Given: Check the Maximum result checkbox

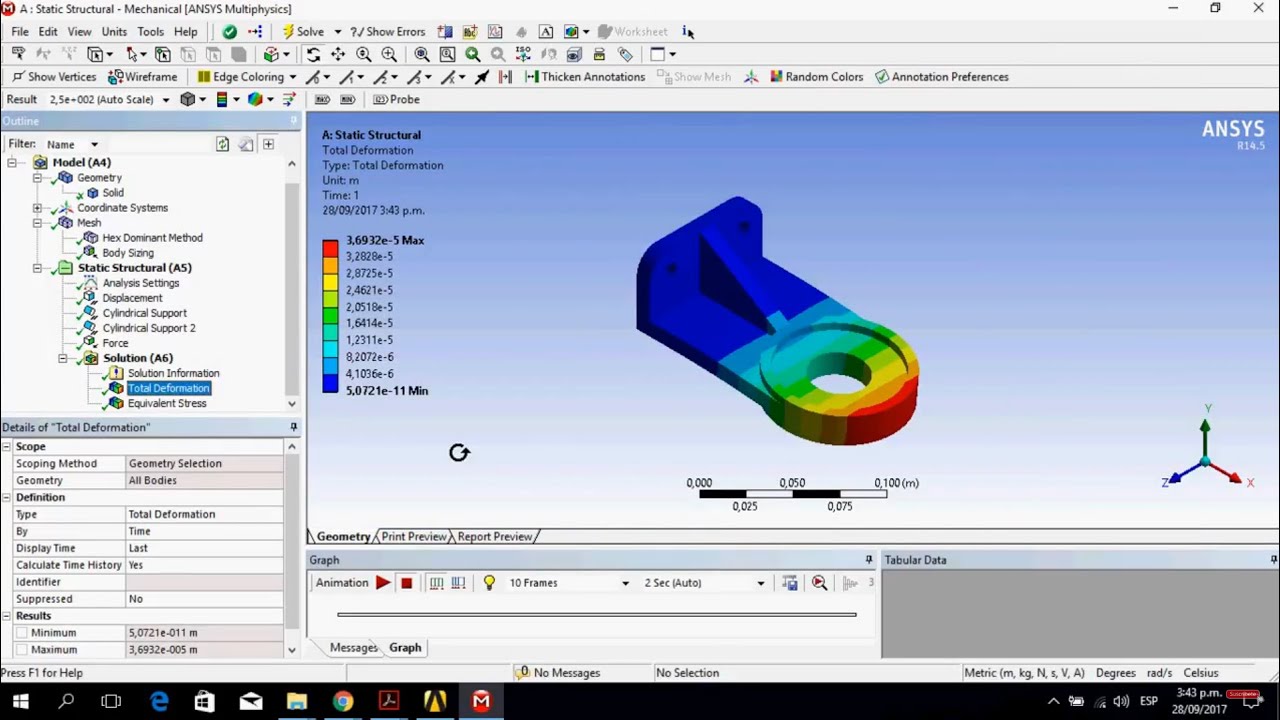Looking at the screenshot, I should (22, 650).
